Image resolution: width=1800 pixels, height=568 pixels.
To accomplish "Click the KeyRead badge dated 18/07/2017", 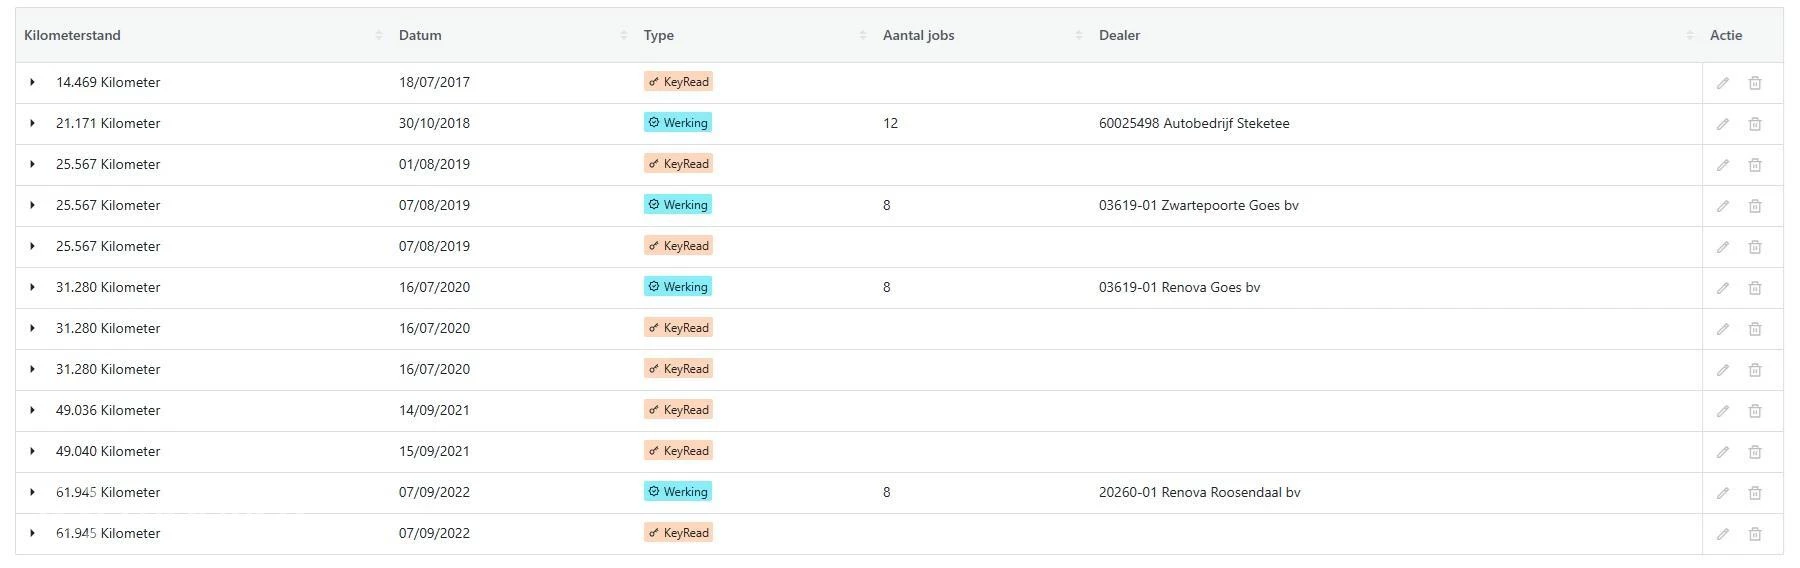I will tap(678, 82).
